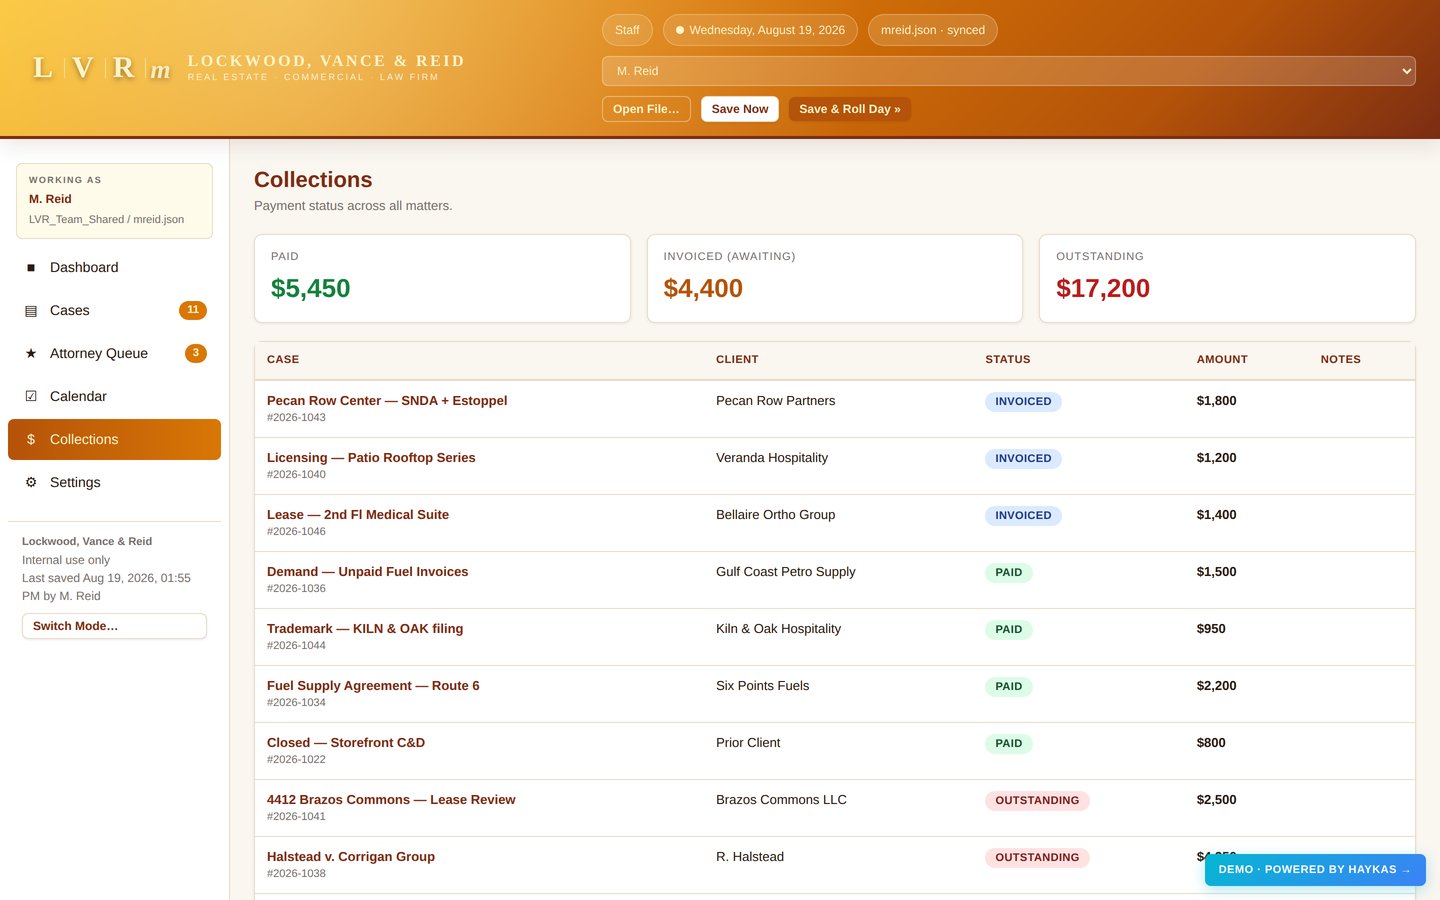Viewport: 1440px width, 900px height.
Task: Click PAID badge for Six Points Fuels
Action: (1009, 687)
